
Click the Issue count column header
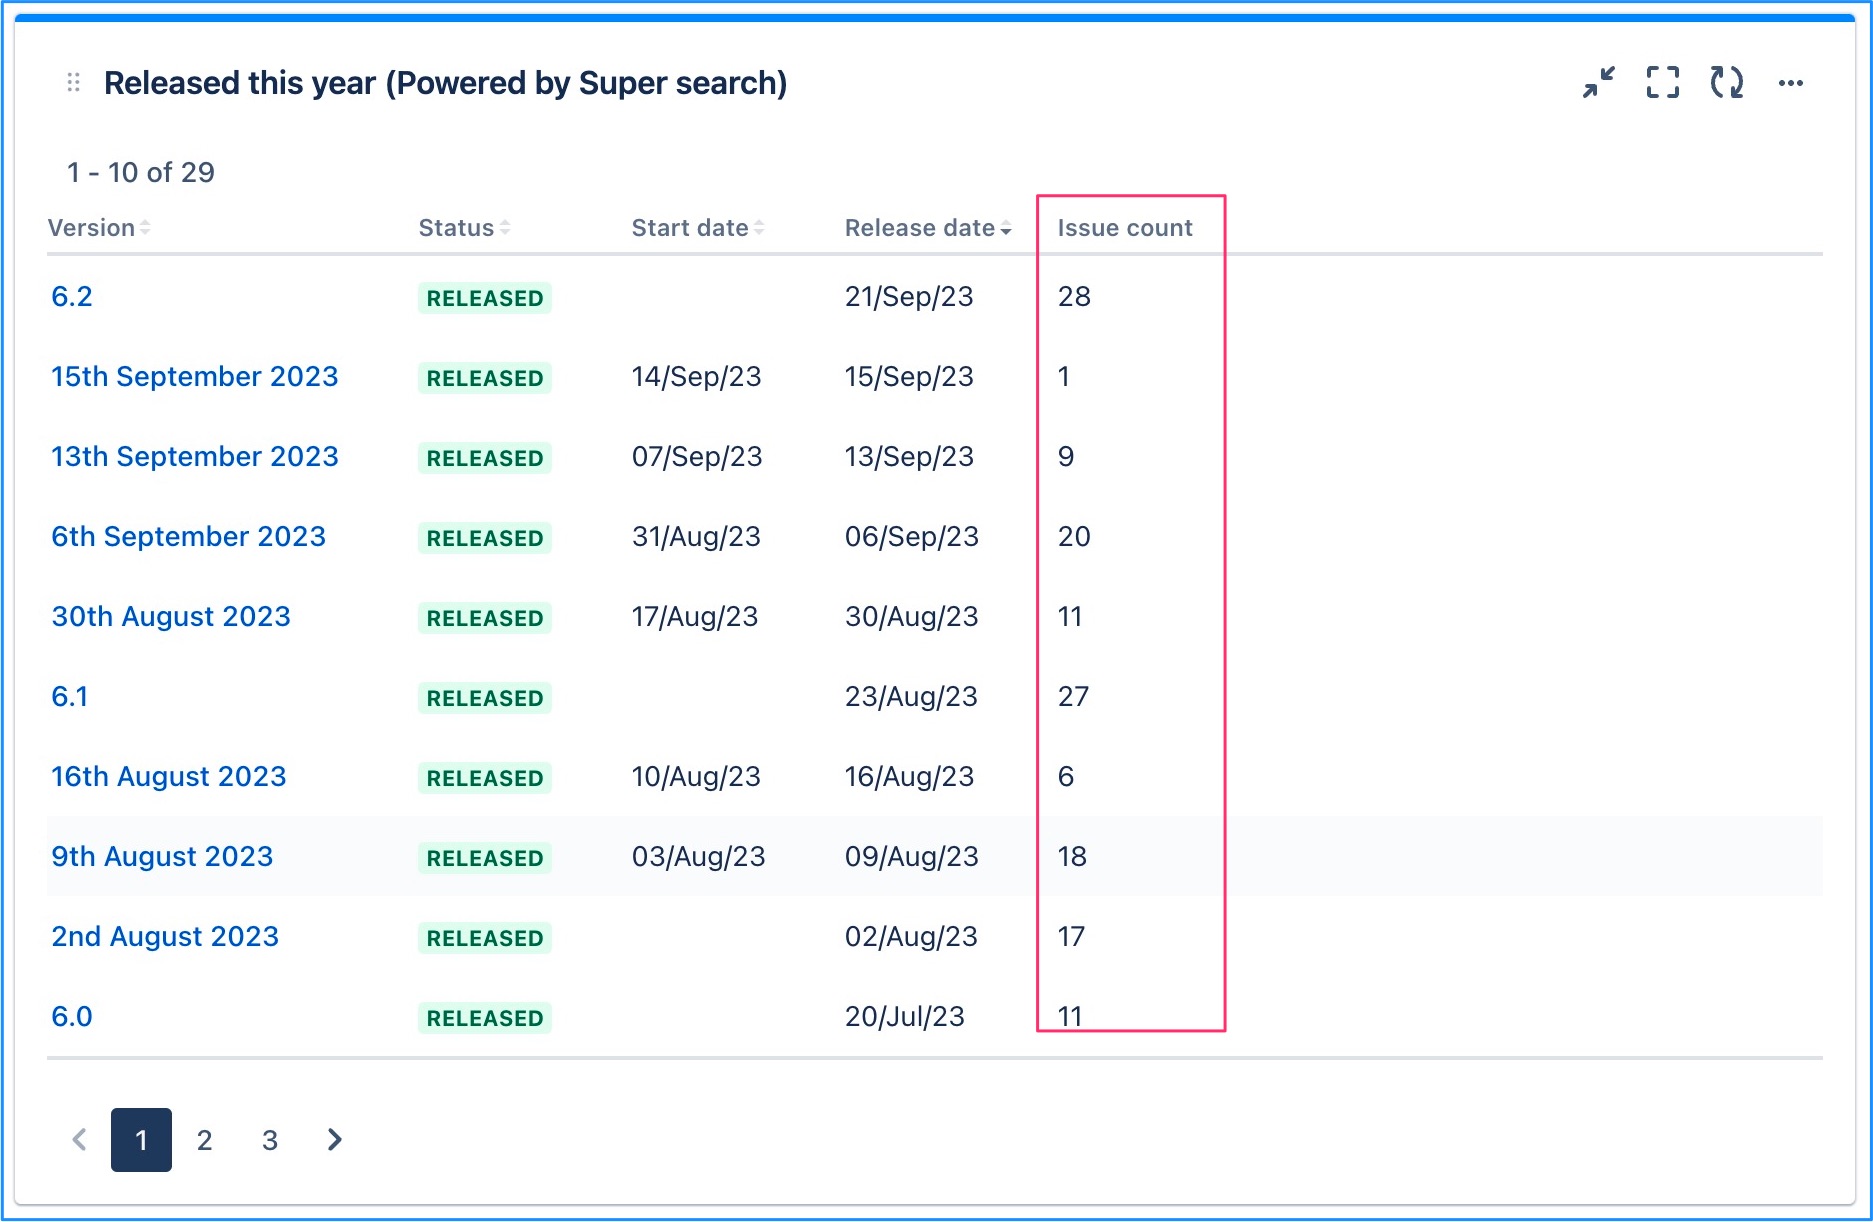click(x=1125, y=228)
